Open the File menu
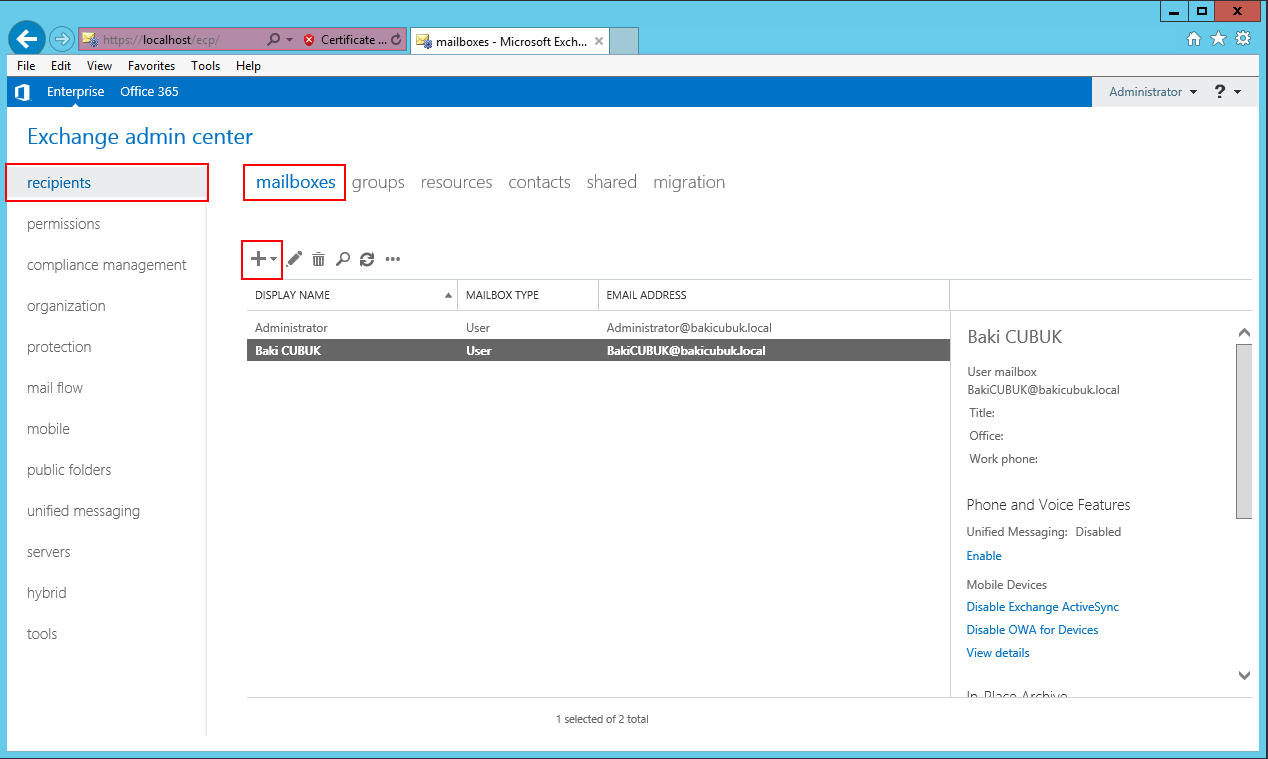This screenshot has height=759, width=1268. [26, 66]
